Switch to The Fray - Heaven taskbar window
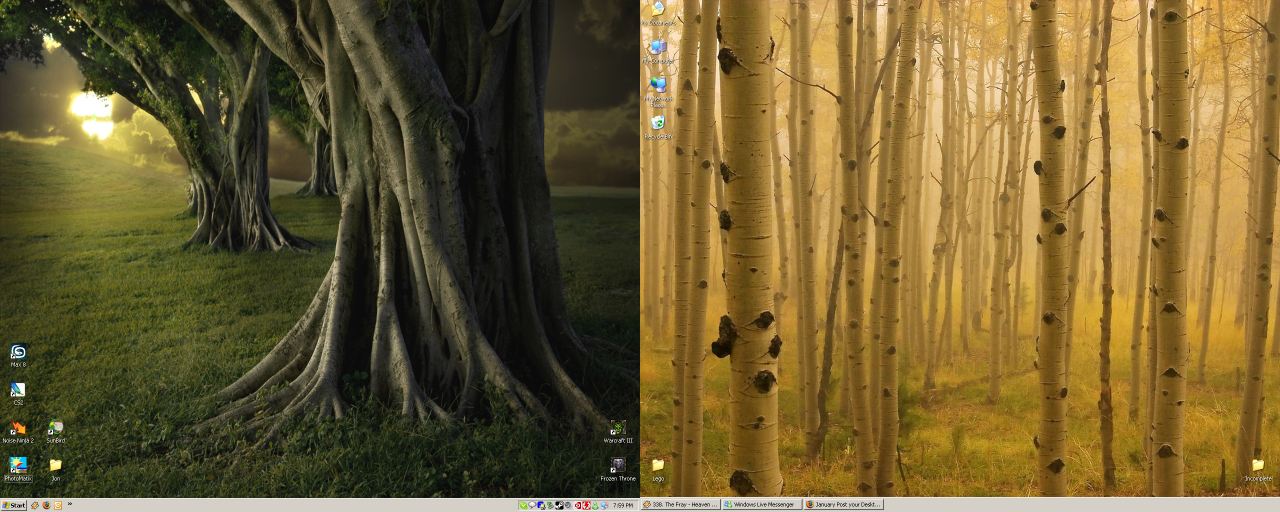 681,505
